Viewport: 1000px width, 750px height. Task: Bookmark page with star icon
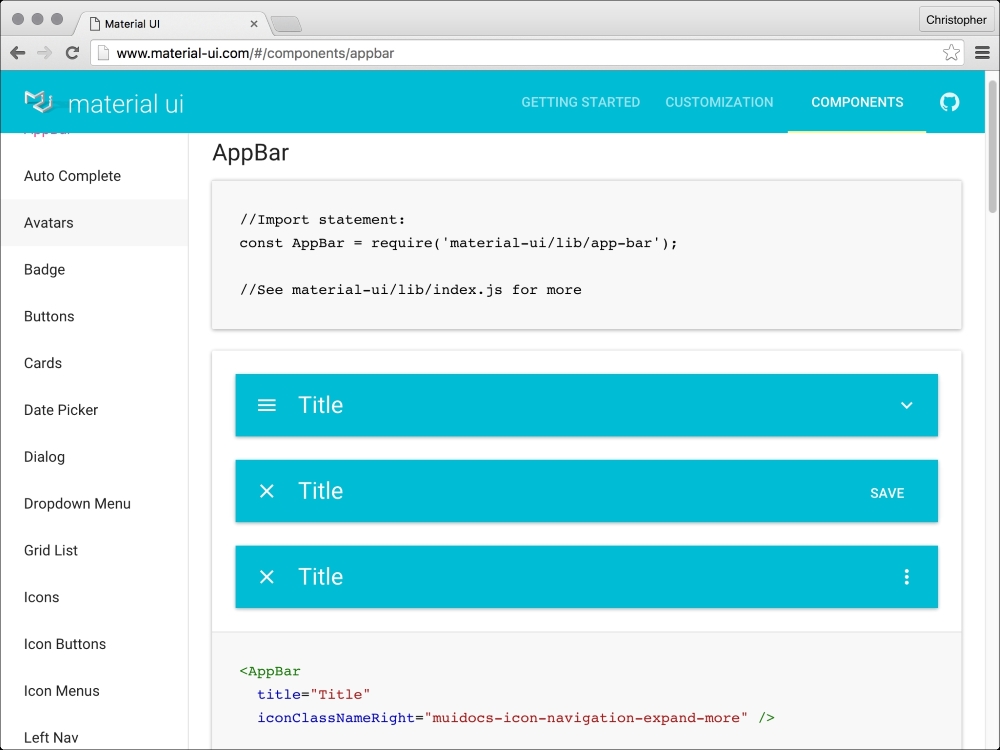point(951,53)
